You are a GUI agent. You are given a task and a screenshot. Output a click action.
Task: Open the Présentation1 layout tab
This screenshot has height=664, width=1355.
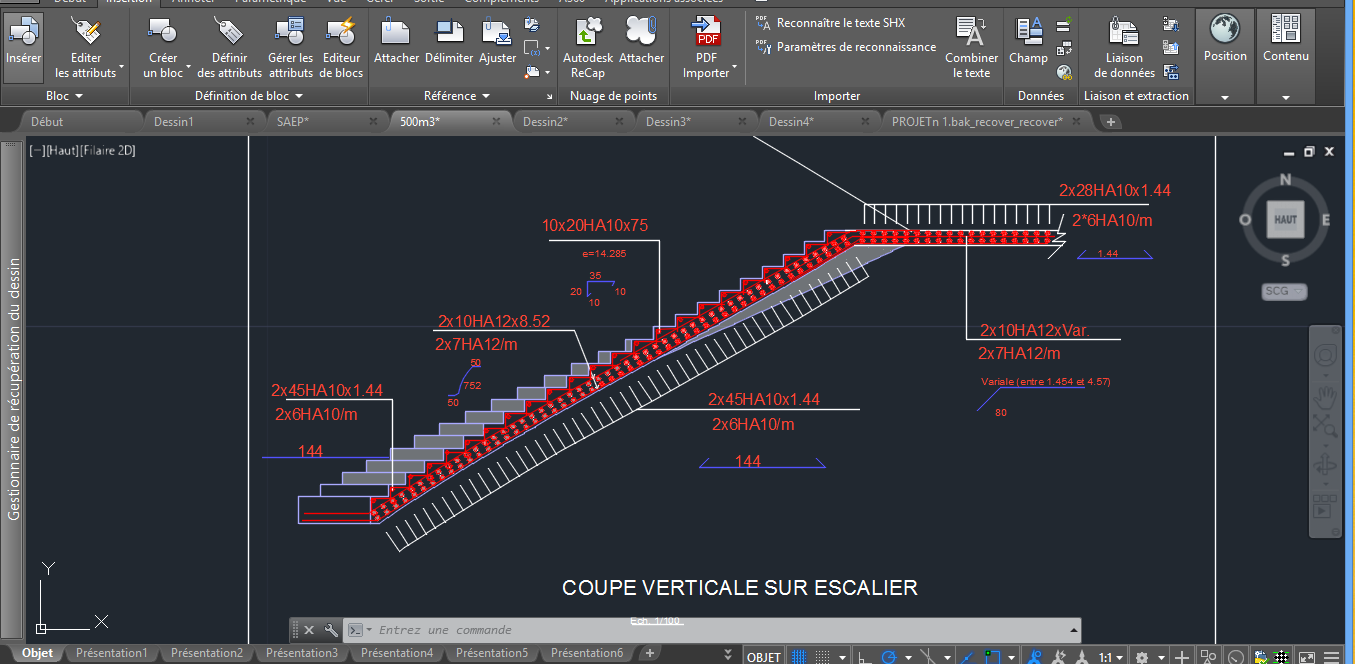click(111, 653)
